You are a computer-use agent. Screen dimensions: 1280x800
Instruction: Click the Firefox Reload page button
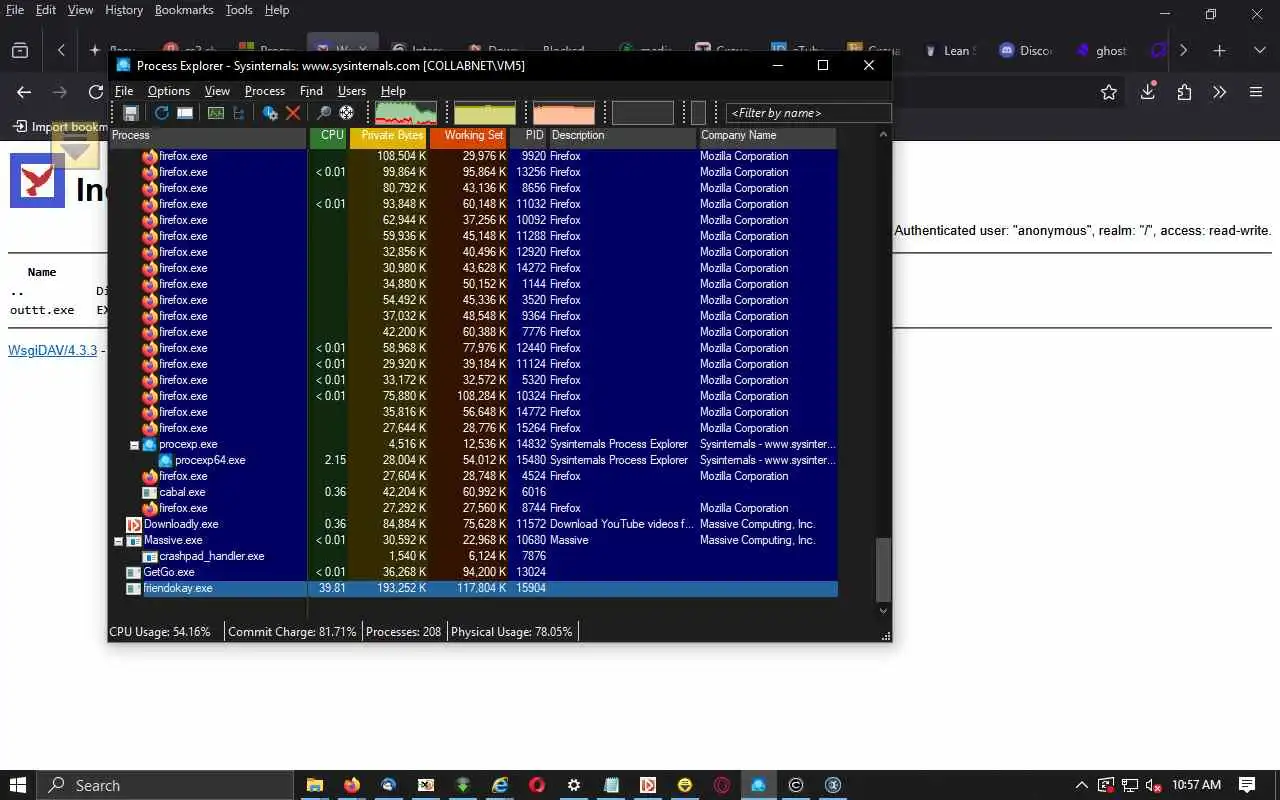tap(95, 92)
